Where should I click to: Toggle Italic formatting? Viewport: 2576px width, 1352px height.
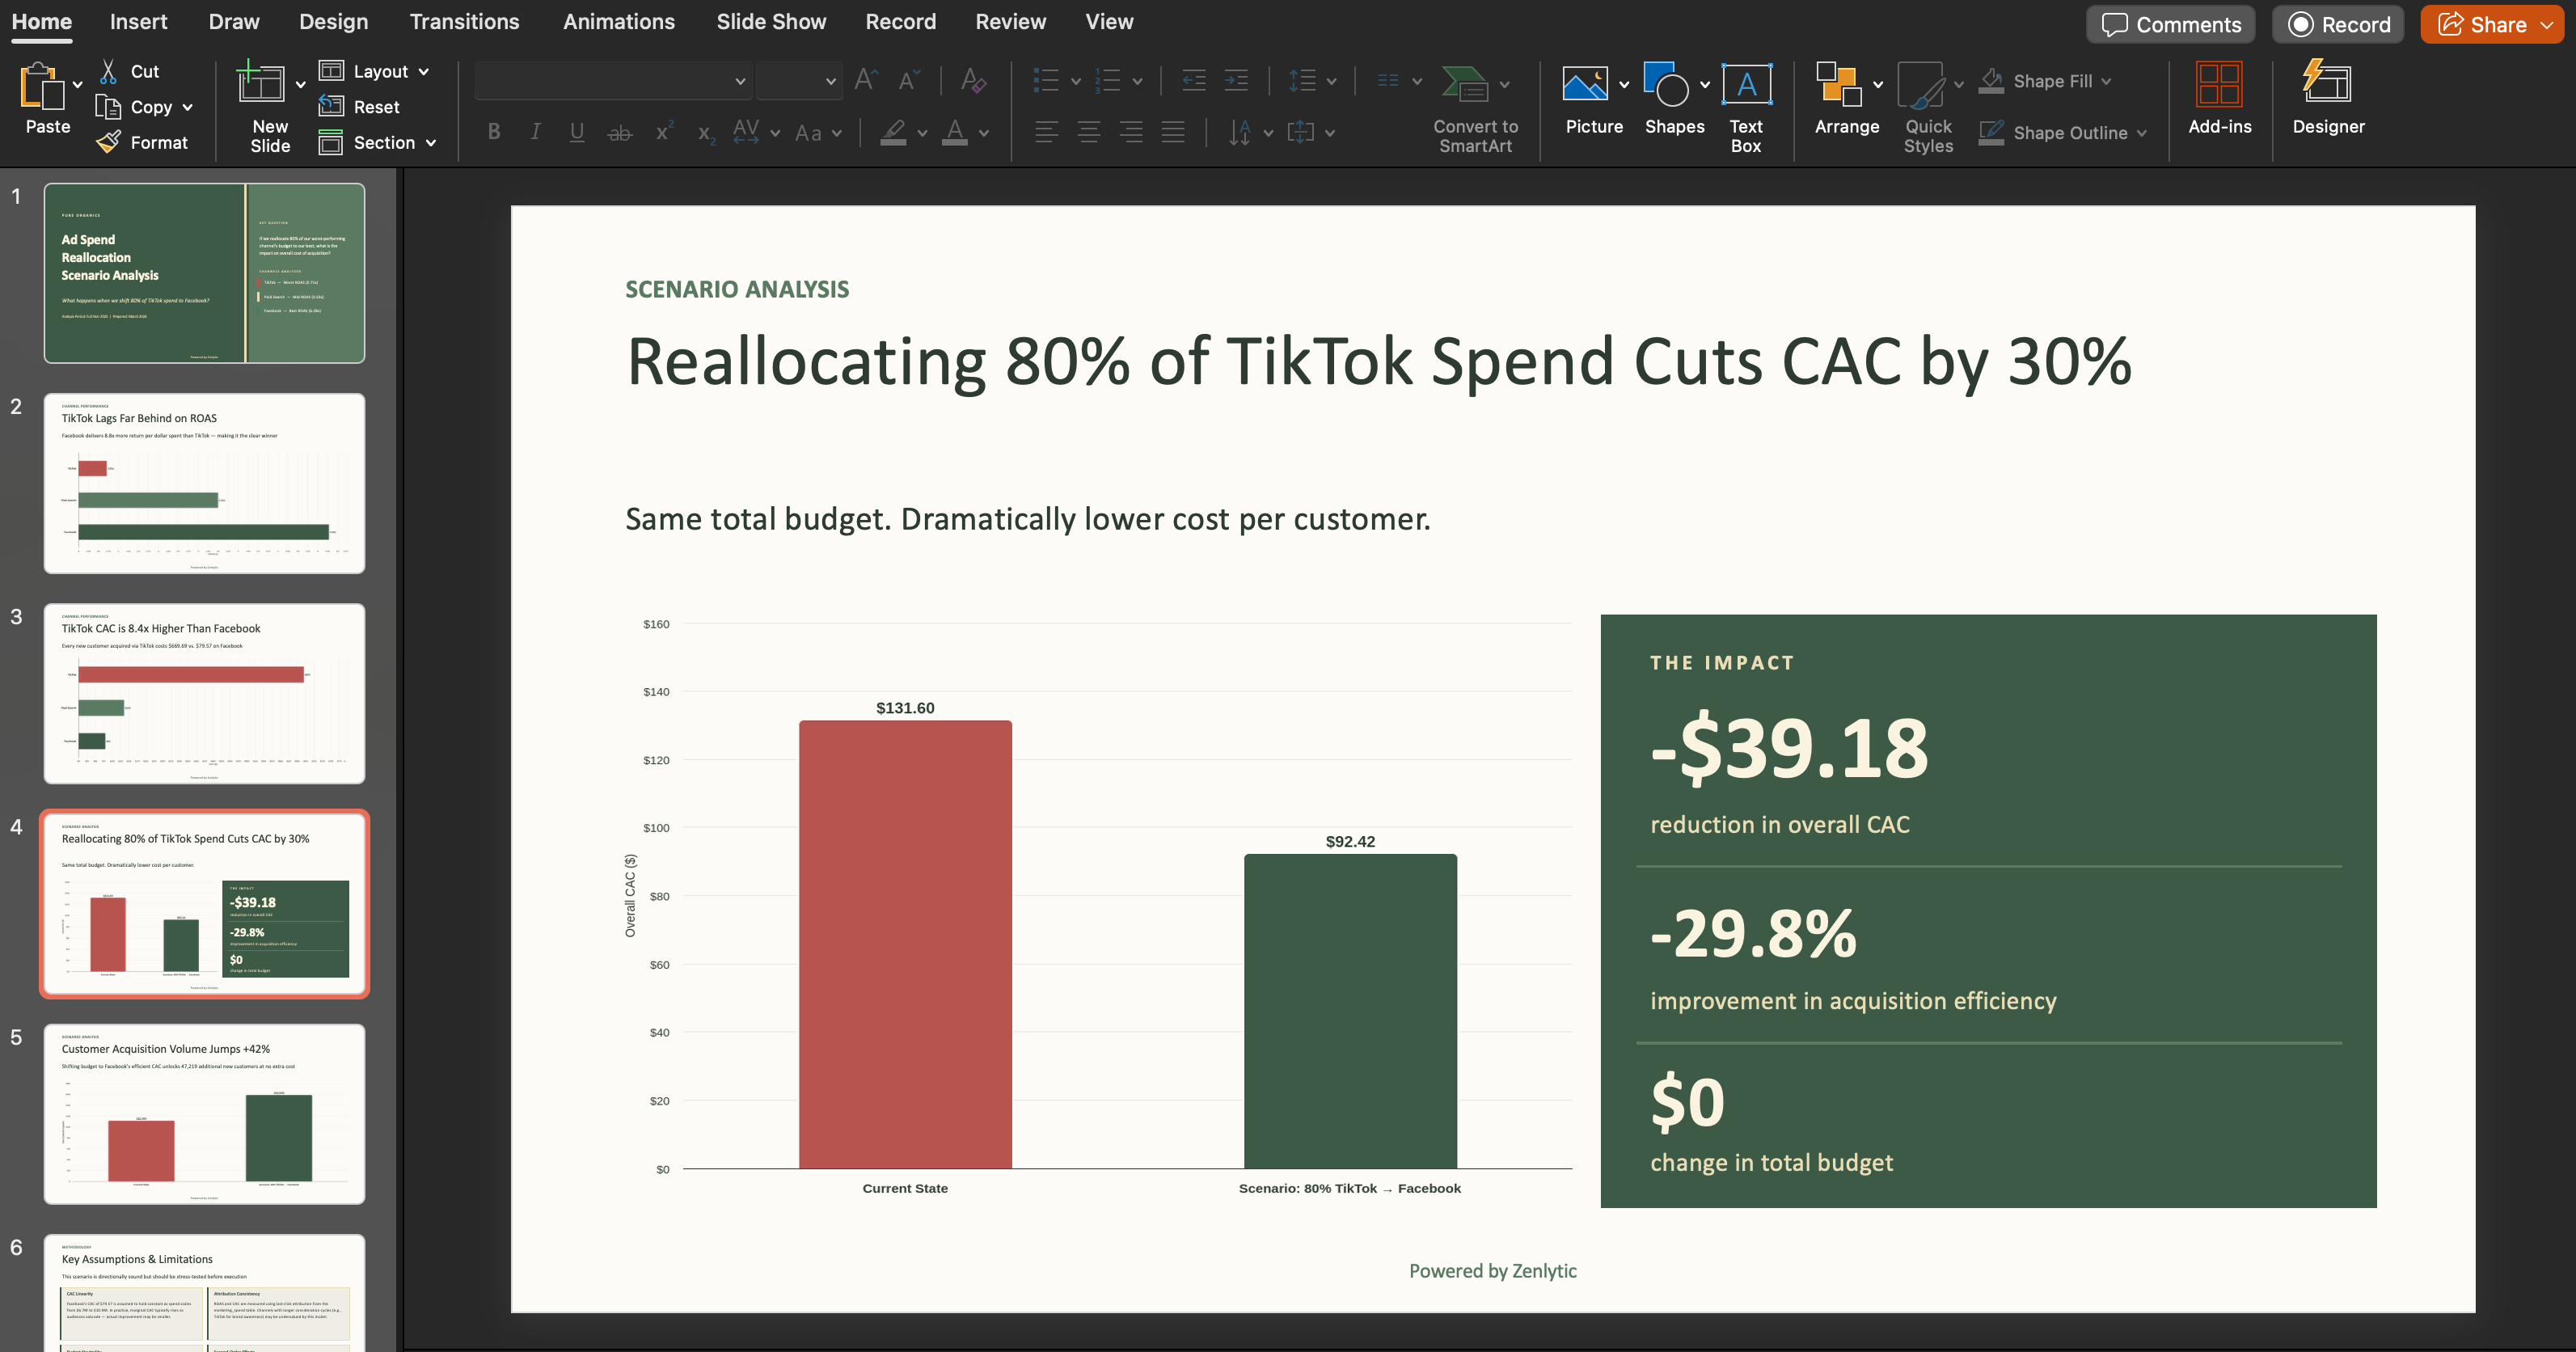[535, 132]
